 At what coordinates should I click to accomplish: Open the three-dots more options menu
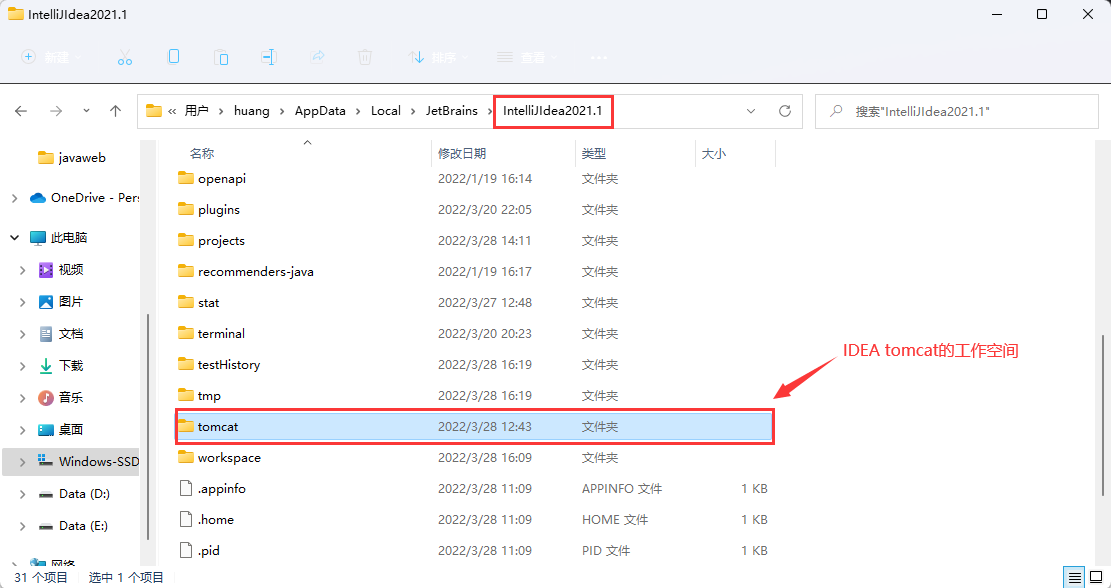pos(599,57)
